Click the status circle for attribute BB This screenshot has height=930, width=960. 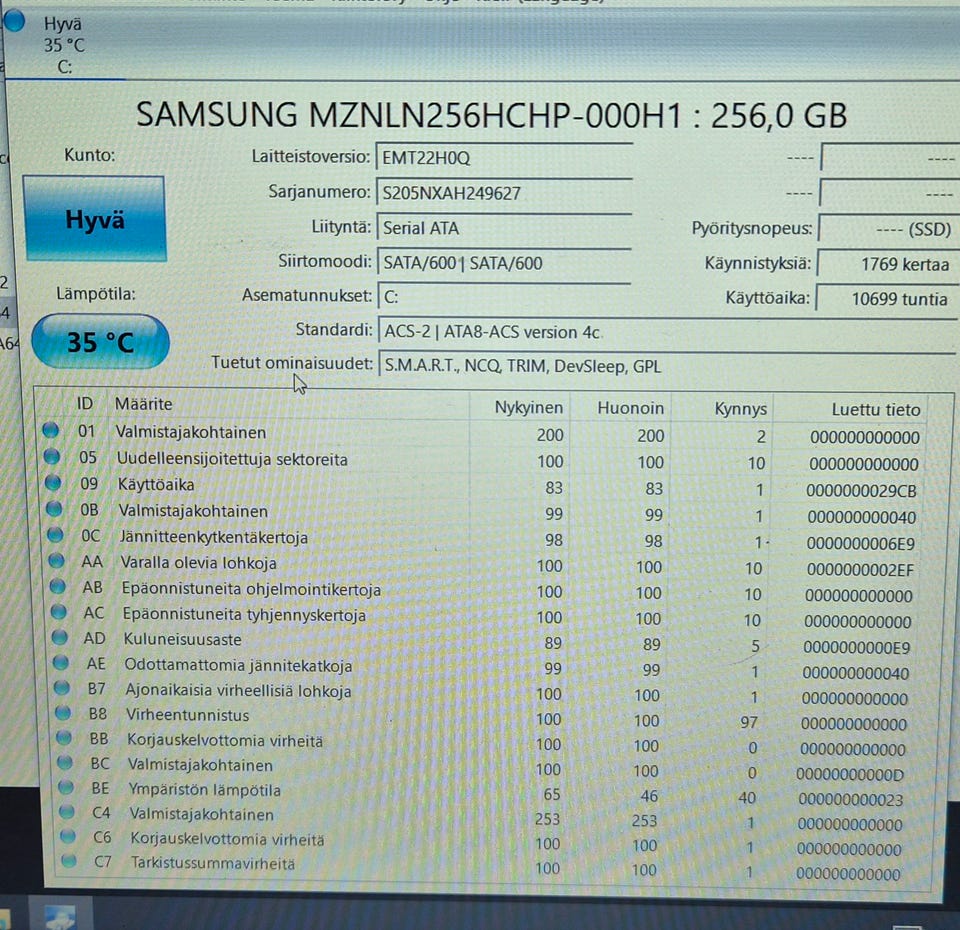[x=64, y=737]
